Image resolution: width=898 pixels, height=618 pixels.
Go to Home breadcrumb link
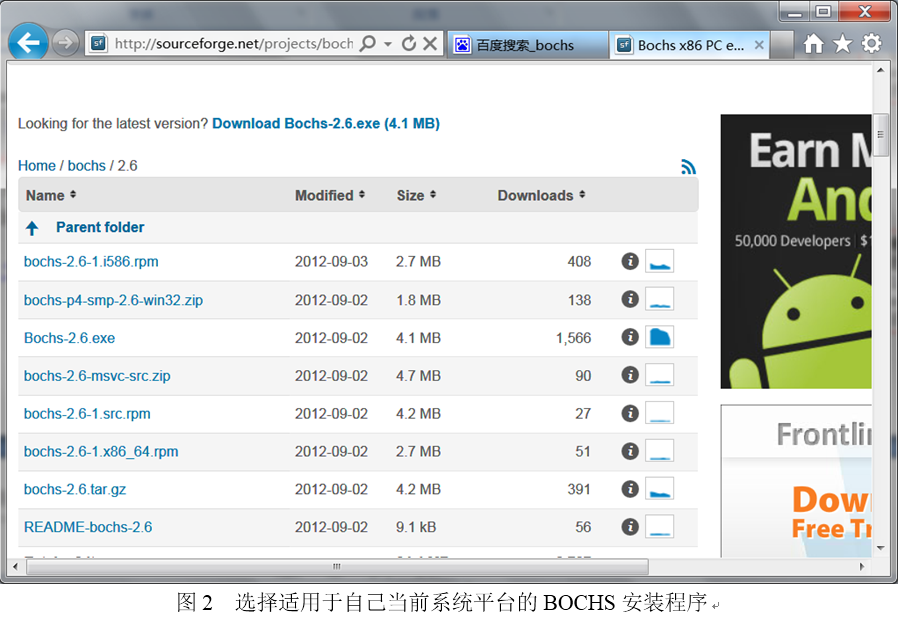(37, 166)
